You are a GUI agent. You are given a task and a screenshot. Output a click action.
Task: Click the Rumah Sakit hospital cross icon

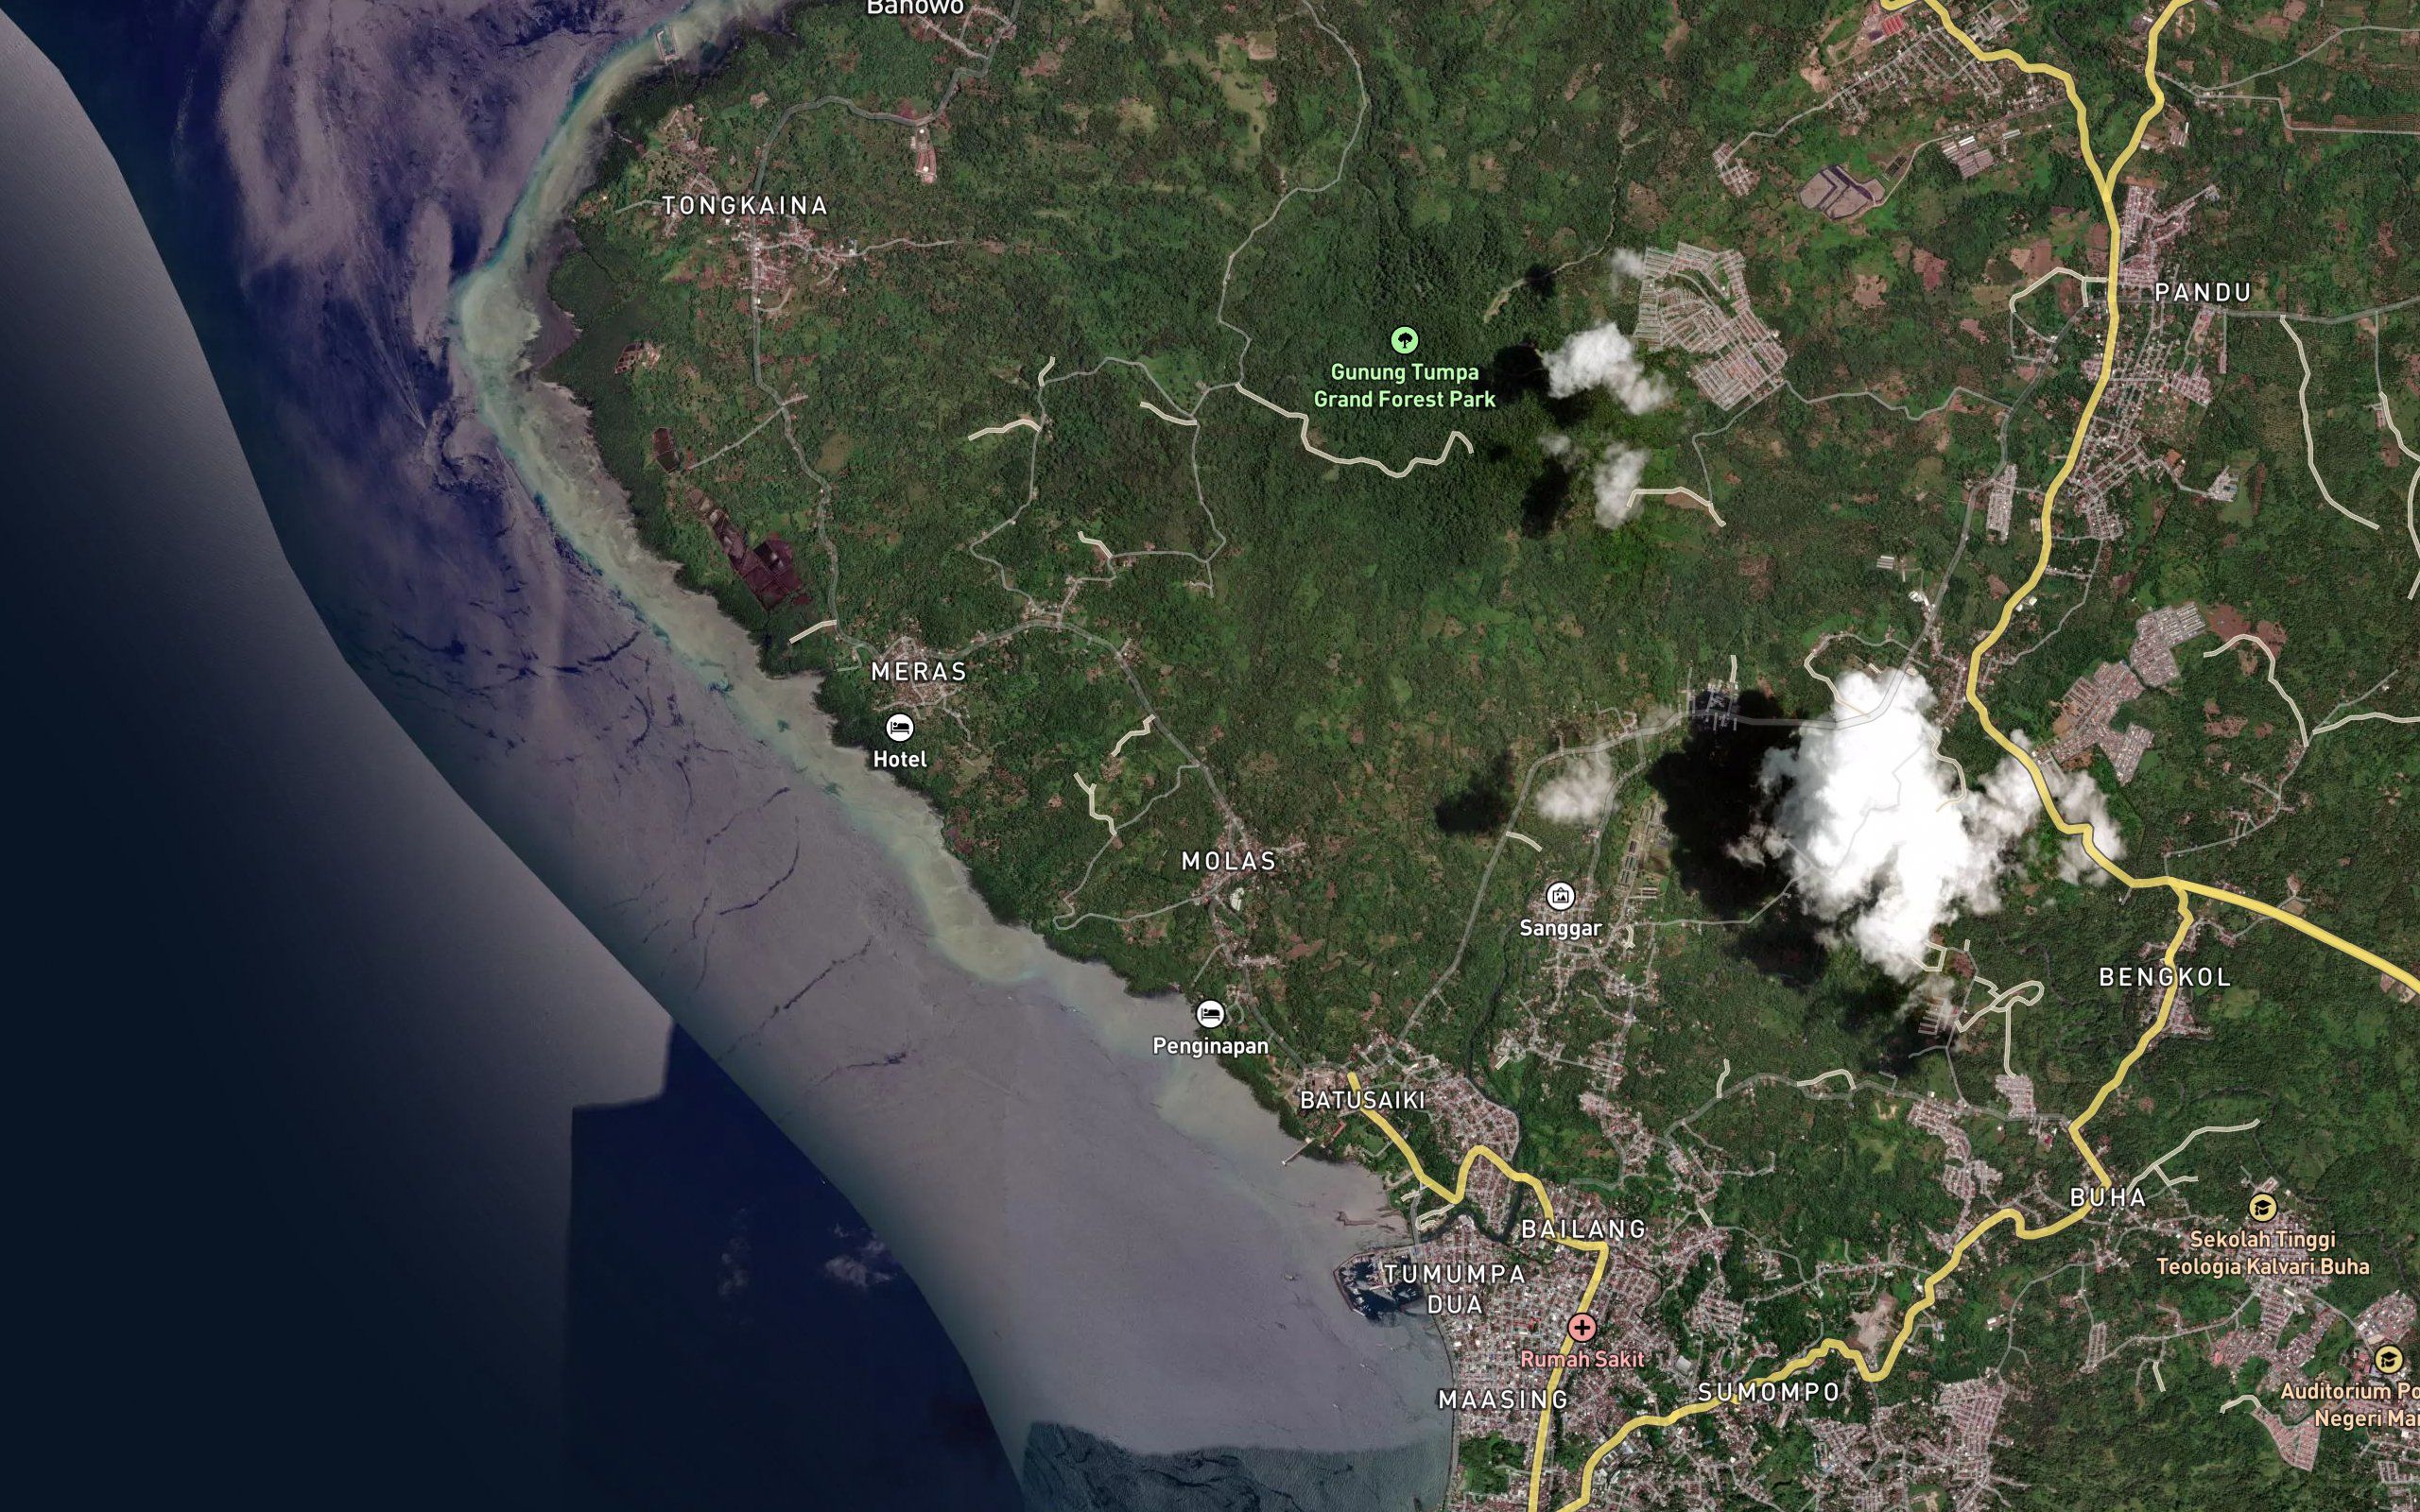[x=1582, y=1328]
